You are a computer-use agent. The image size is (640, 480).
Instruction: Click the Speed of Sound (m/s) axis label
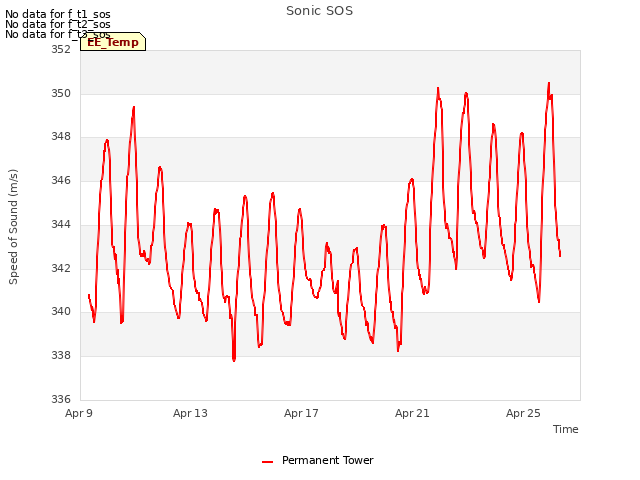(13, 227)
